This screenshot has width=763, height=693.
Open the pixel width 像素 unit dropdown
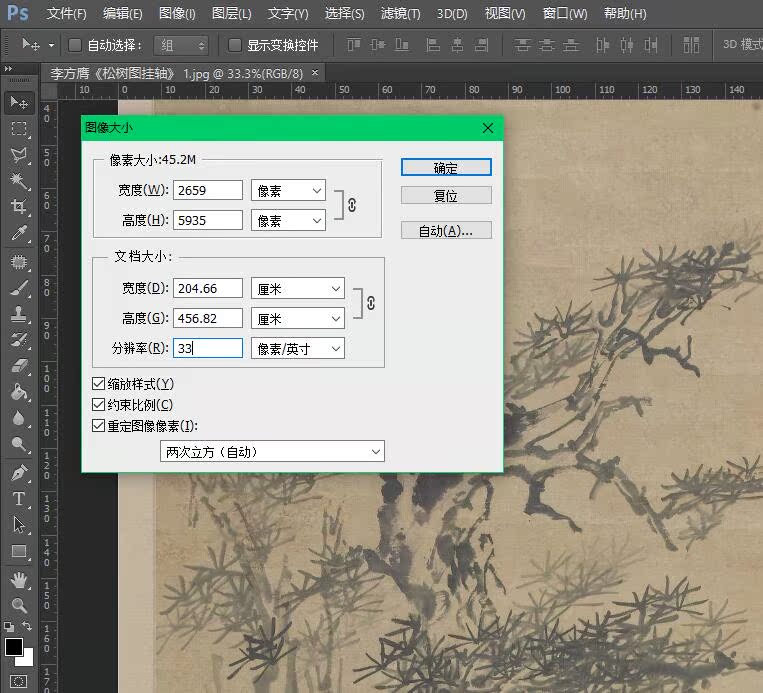[x=289, y=190]
